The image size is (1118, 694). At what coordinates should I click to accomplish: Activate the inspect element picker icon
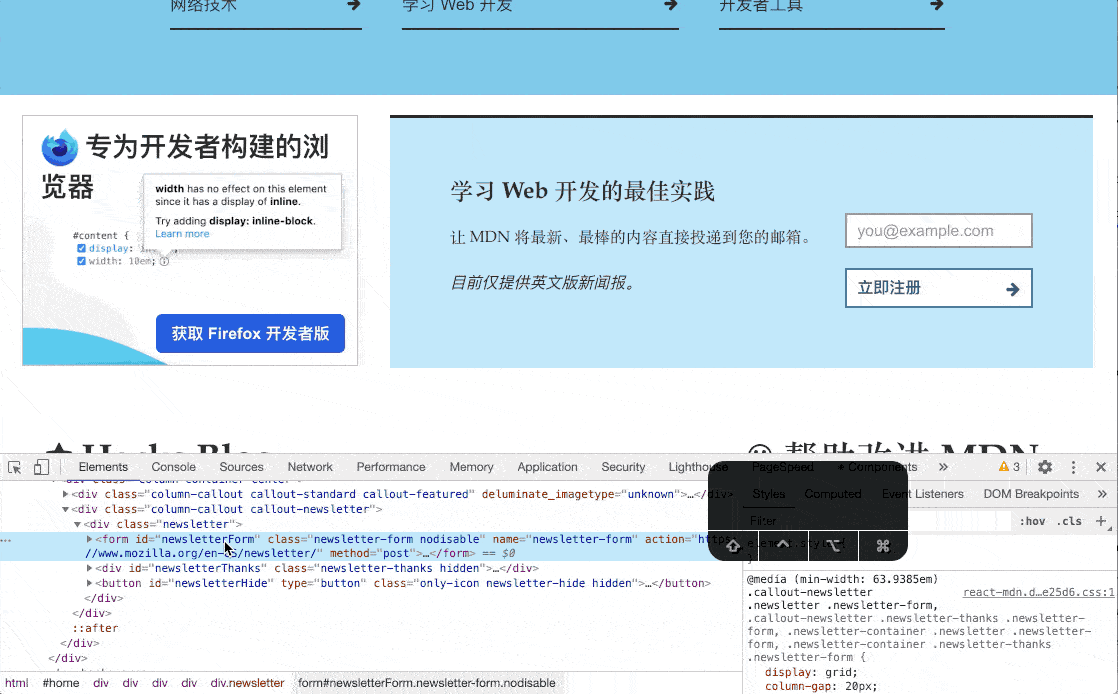(15, 467)
